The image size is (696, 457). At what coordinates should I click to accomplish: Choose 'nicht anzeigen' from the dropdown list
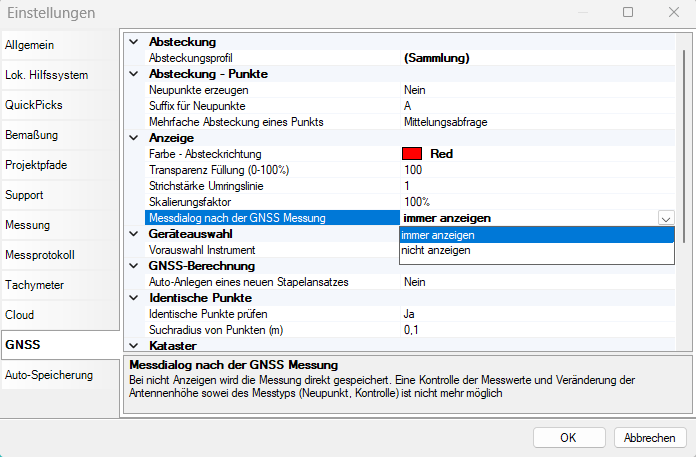(436, 251)
